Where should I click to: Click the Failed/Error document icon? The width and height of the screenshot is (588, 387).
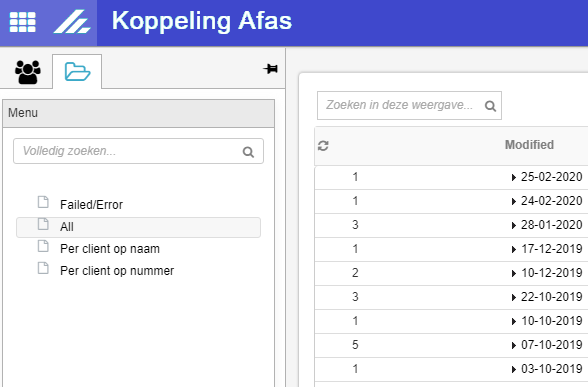coord(43,202)
